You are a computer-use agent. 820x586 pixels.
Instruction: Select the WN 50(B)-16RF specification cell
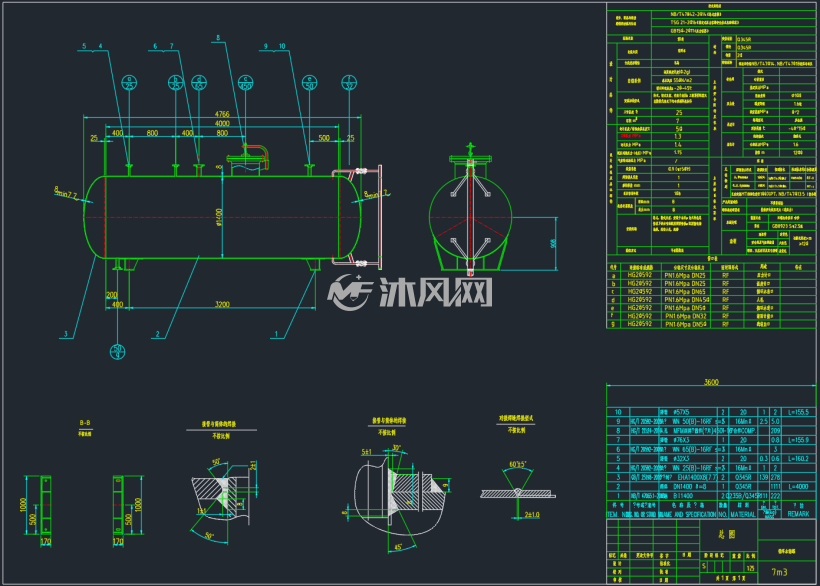[694, 421]
